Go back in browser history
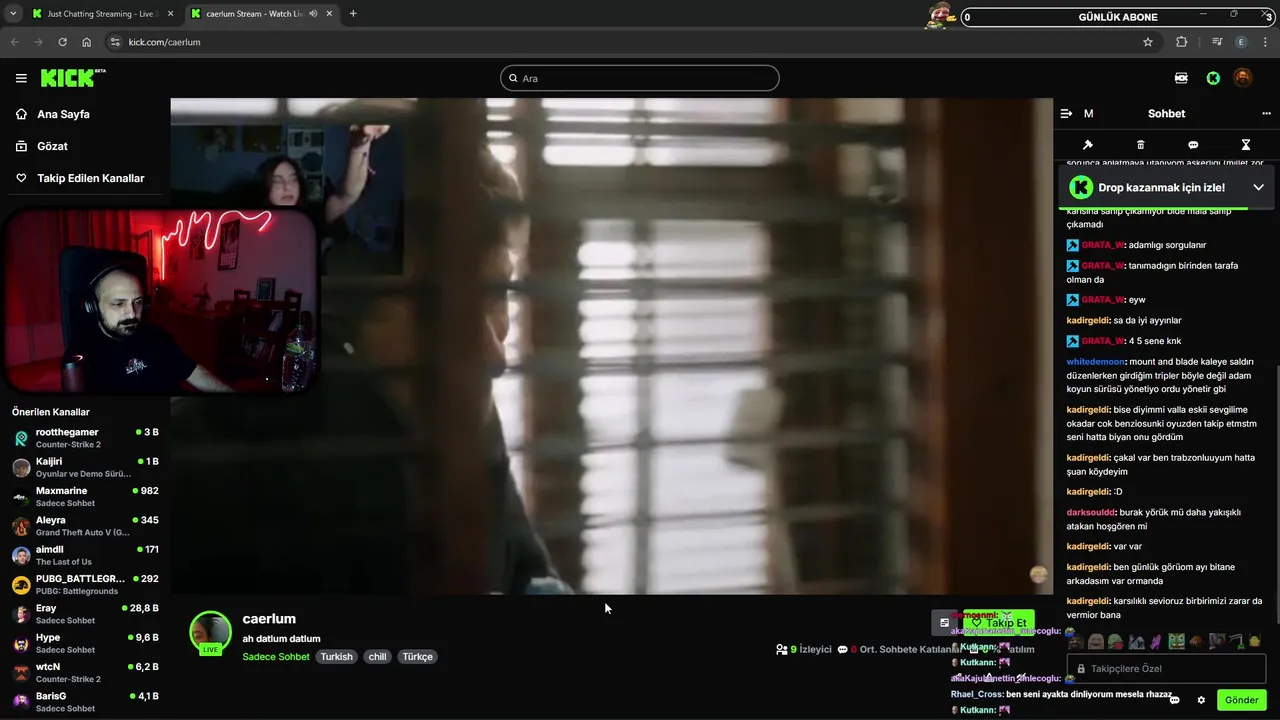The image size is (1280, 720). click(15, 42)
